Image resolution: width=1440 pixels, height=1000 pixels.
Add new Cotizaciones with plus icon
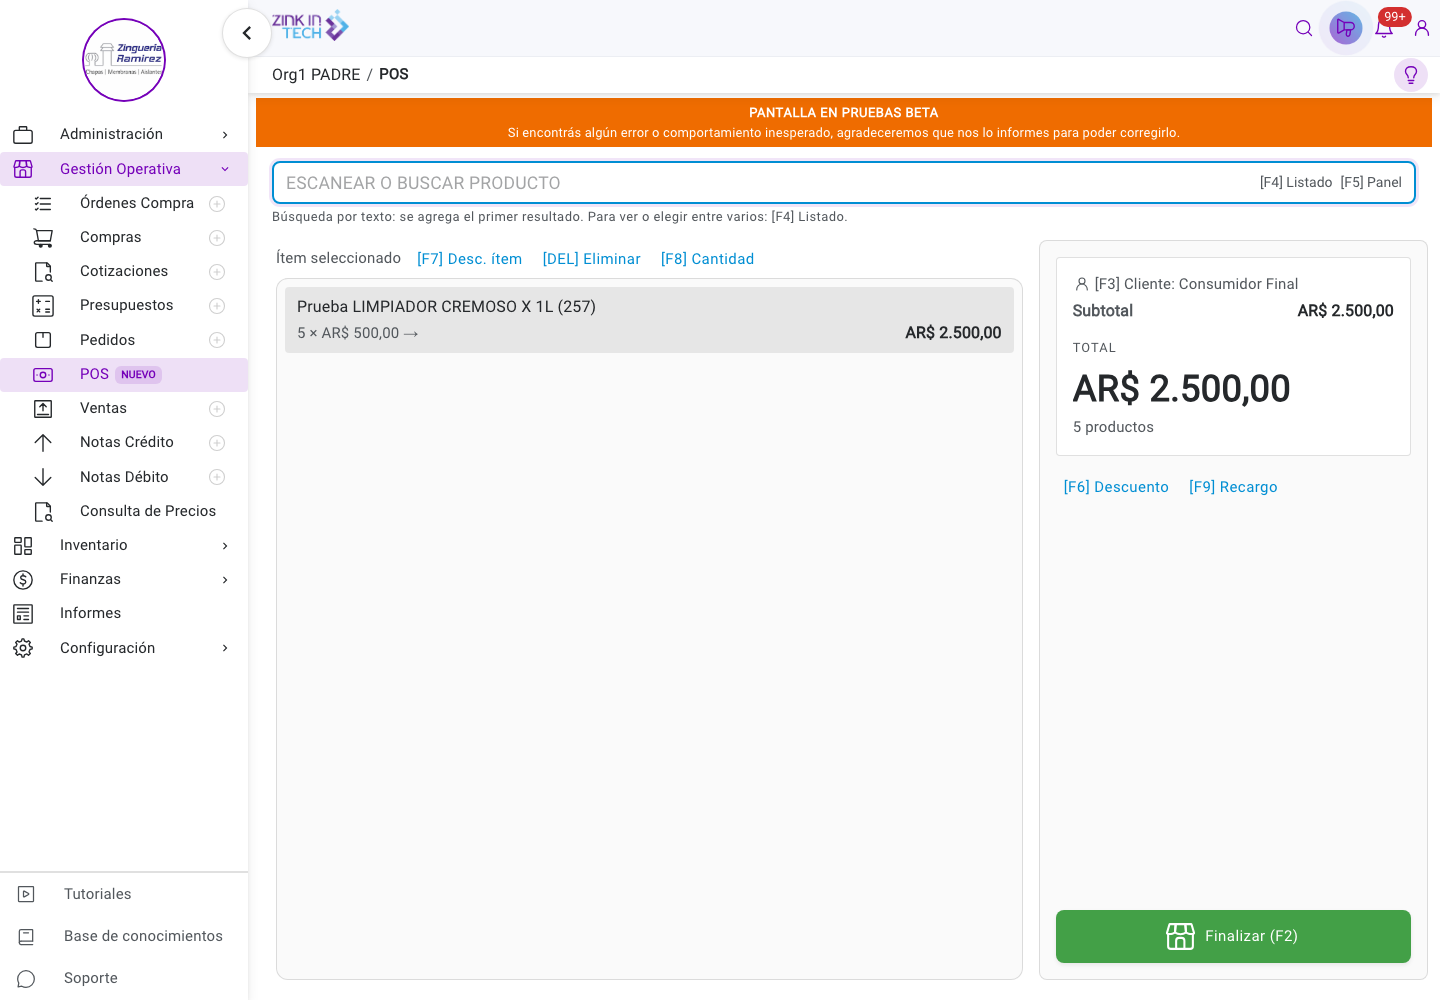(x=217, y=271)
